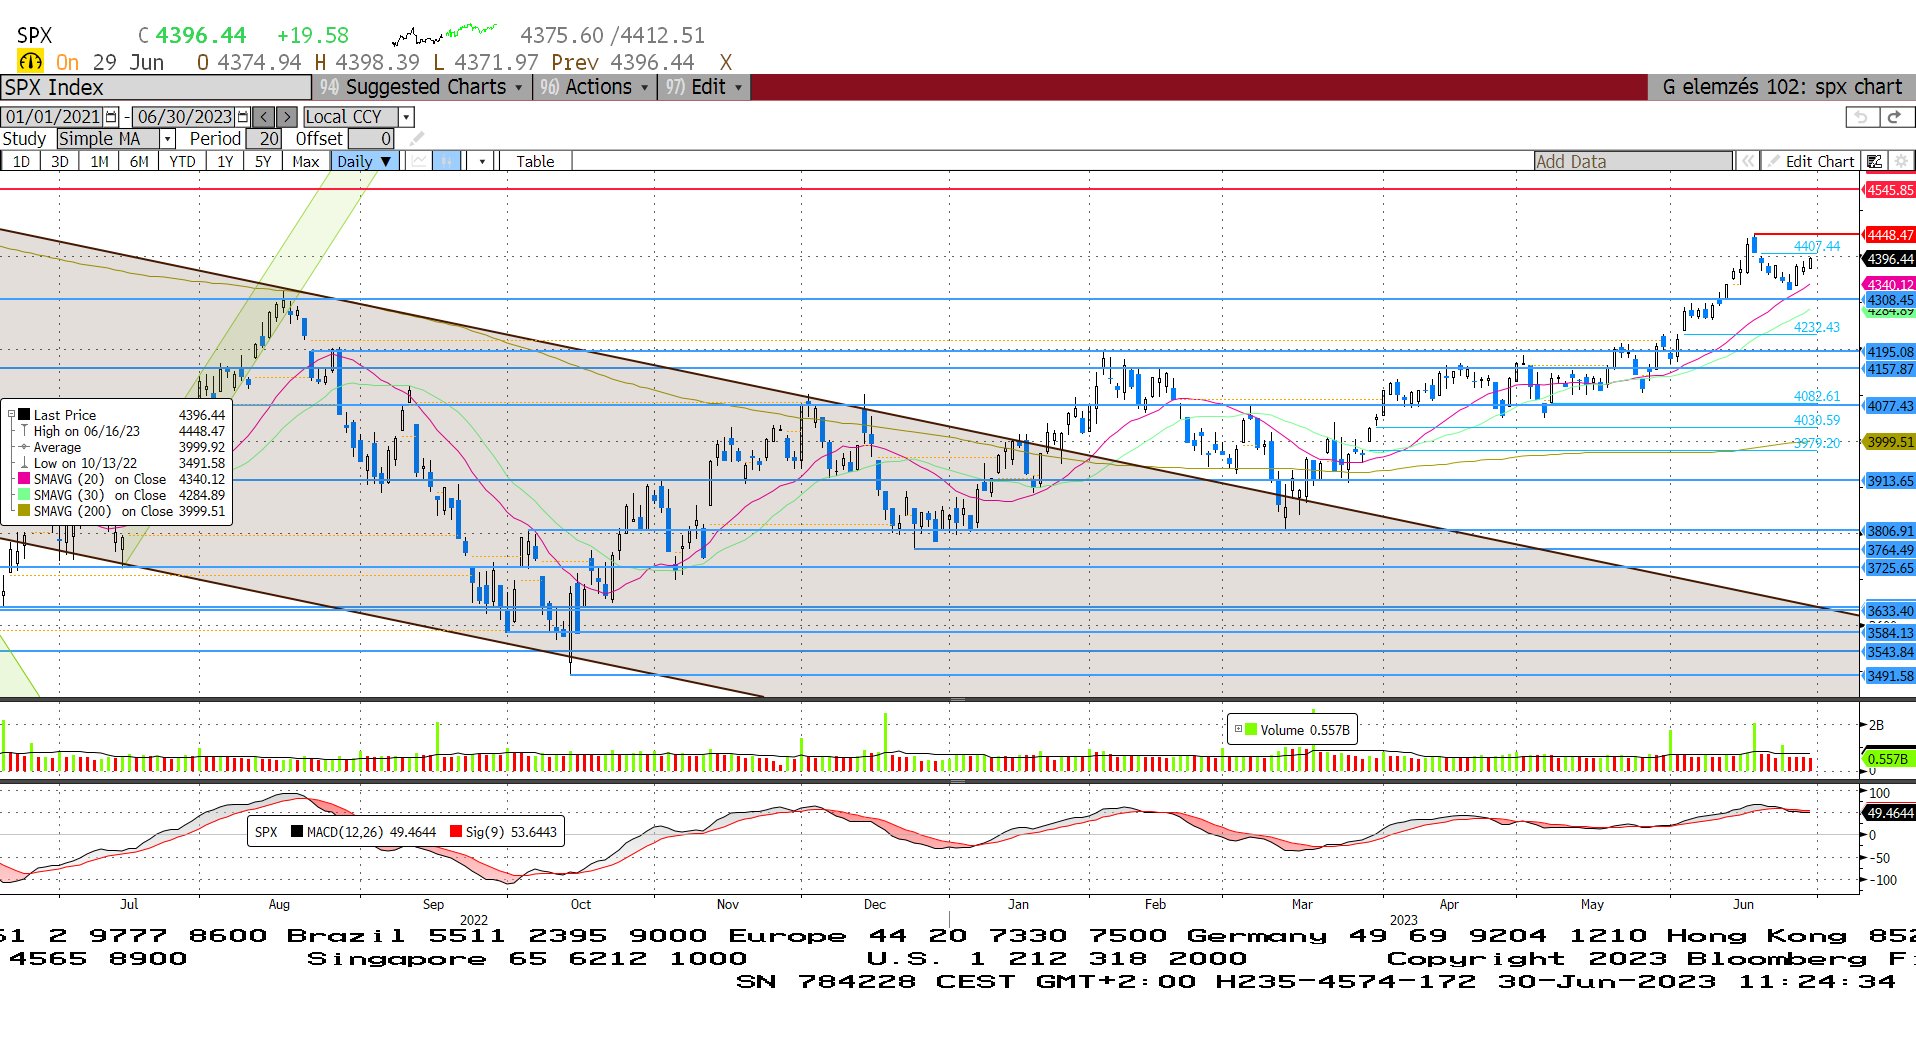Image resolution: width=1916 pixels, height=1037 pixels.
Task: Click the G elemzés 102: spx chart title
Action: pos(1782,87)
